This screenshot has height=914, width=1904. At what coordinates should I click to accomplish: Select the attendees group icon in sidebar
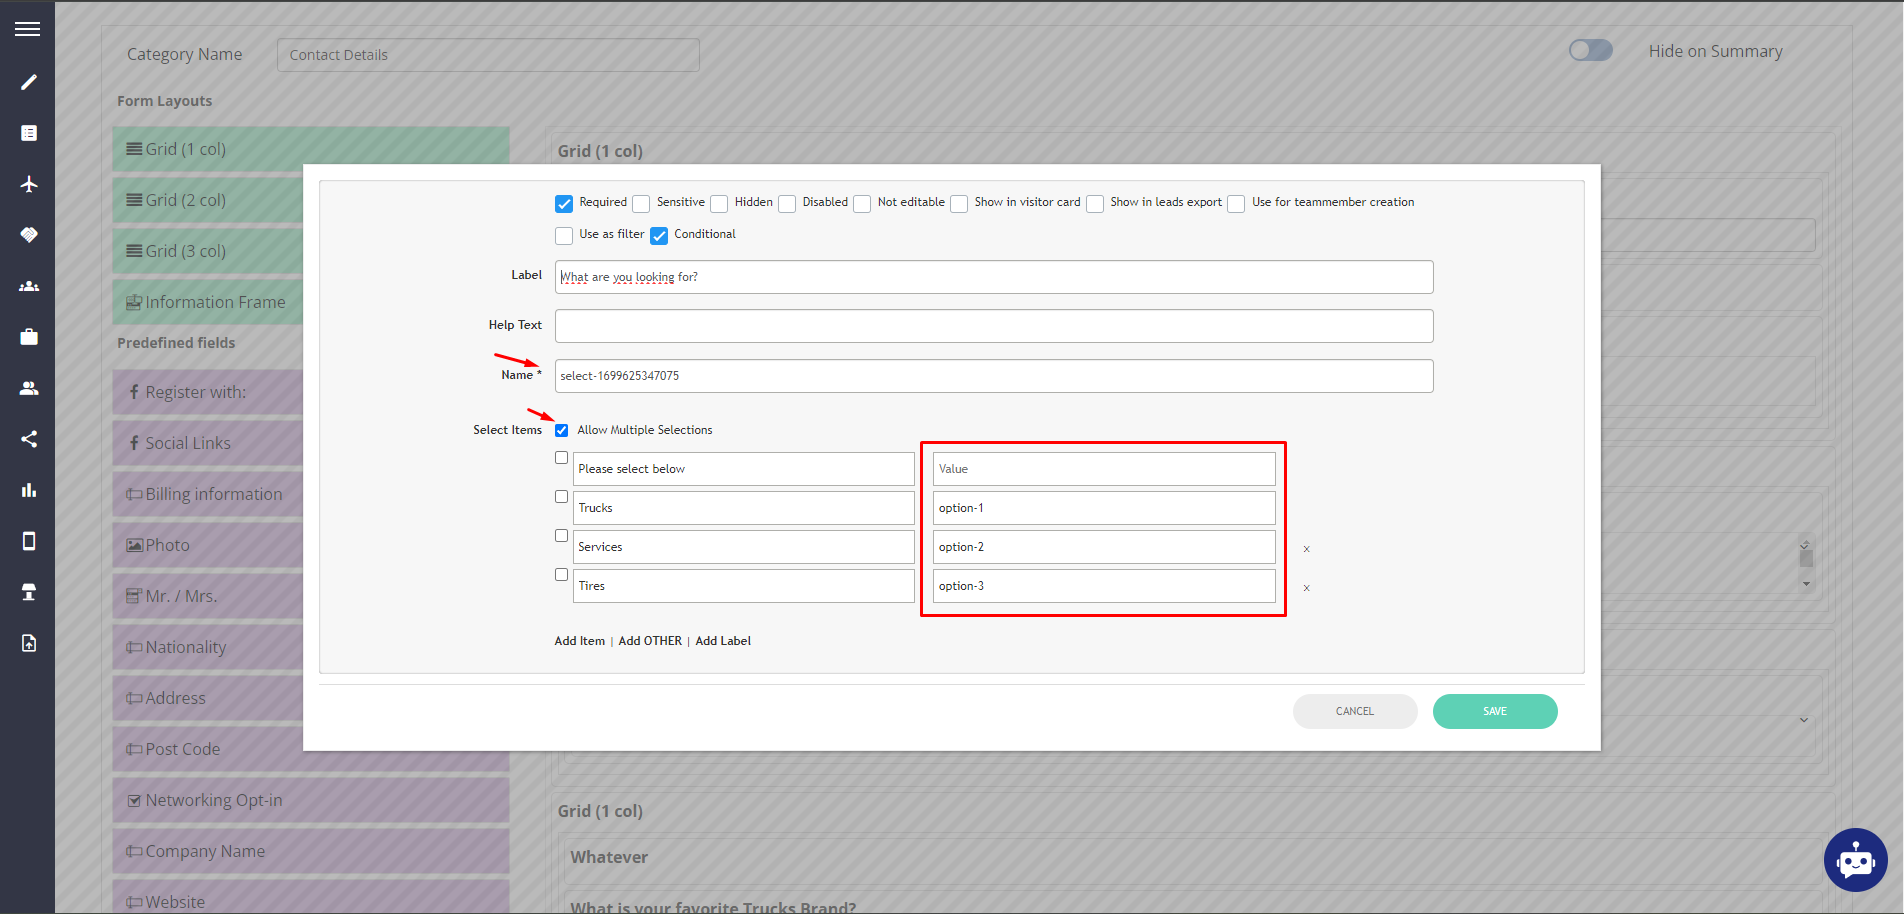point(28,286)
